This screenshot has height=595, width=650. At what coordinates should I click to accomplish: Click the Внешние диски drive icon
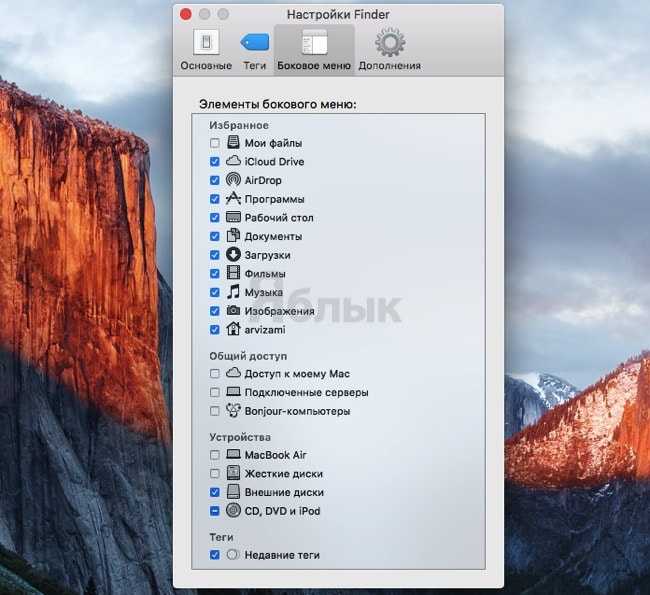pos(233,491)
